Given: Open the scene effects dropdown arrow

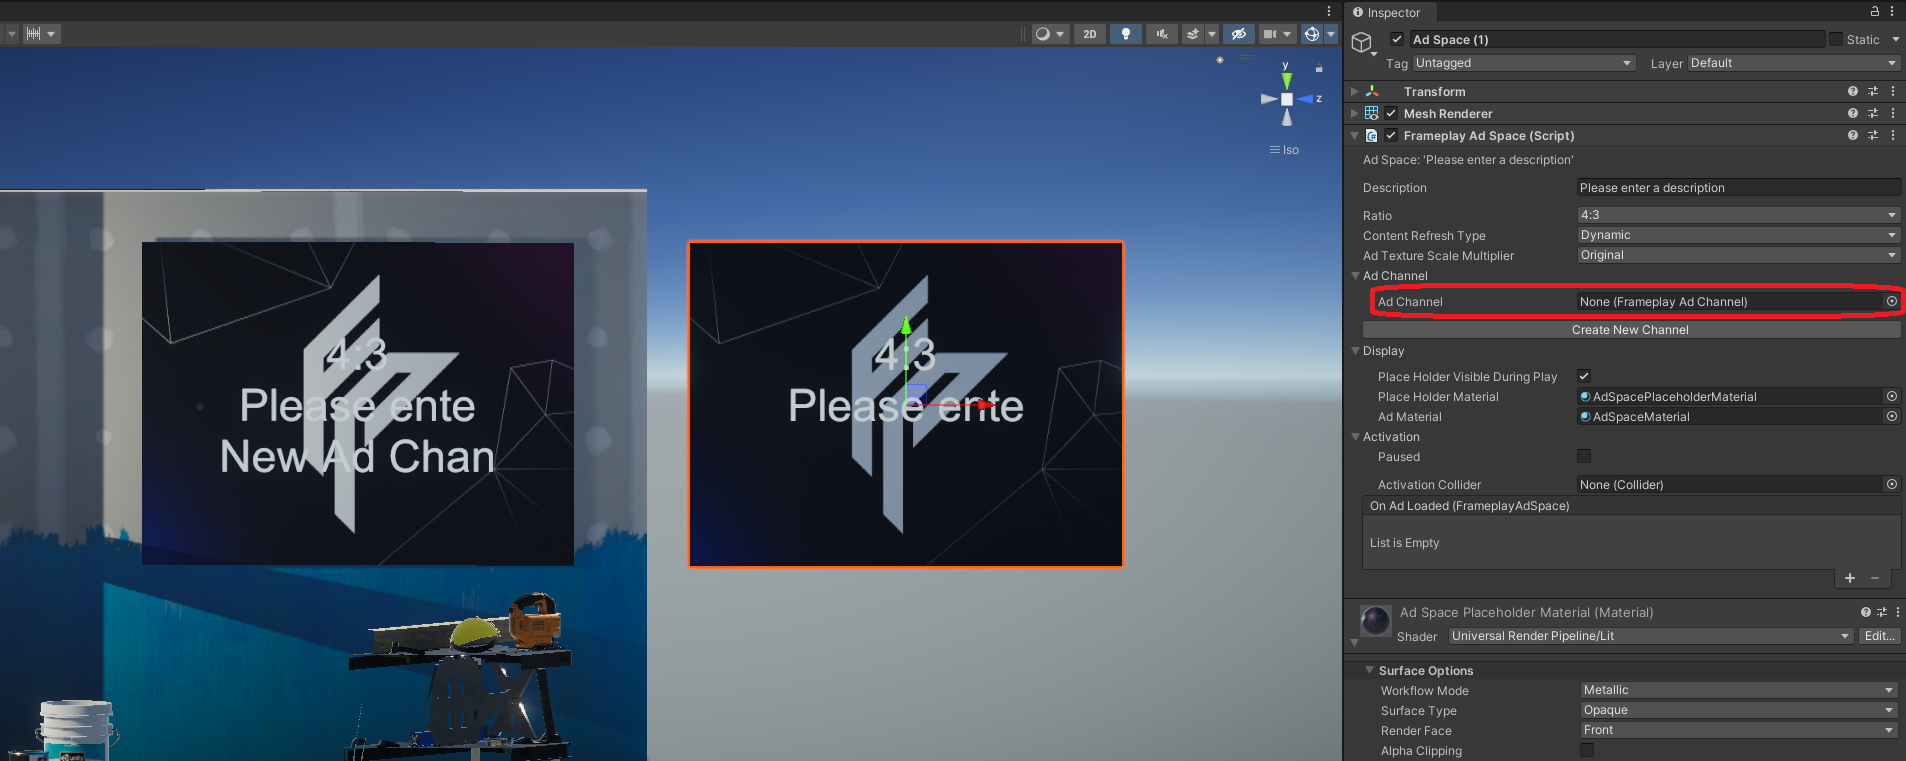Looking at the screenshot, I should pyautogui.click(x=1212, y=34).
